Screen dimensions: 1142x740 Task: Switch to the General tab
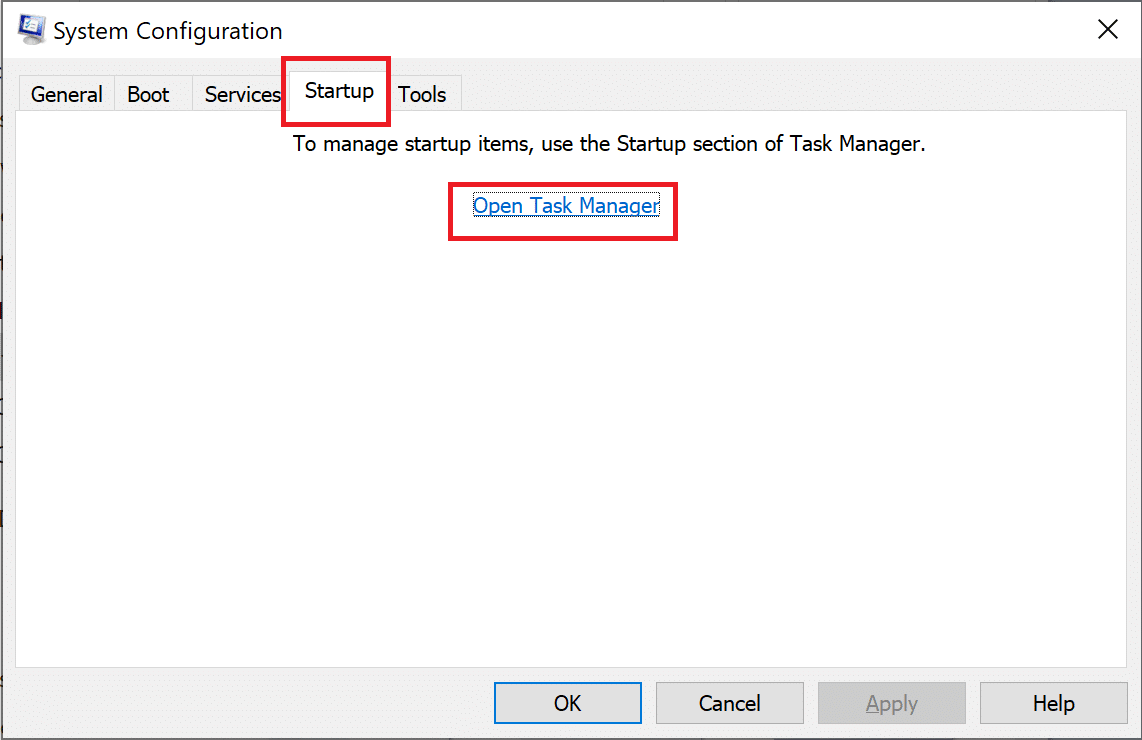click(x=66, y=94)
